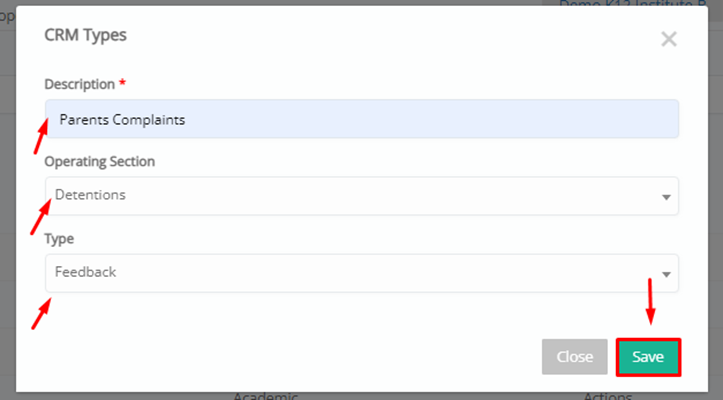Open the Type dropdown showing Feedback

click(x=362, y=273)
